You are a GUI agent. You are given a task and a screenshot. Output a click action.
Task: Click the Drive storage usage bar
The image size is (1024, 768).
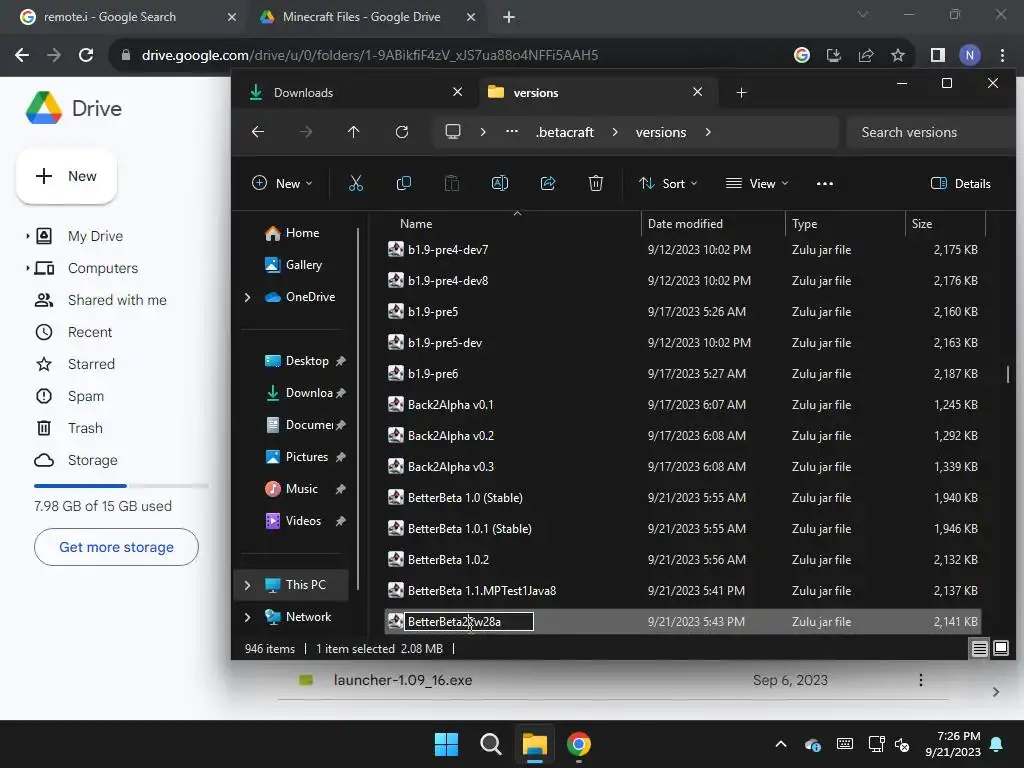tap(121, 486)
